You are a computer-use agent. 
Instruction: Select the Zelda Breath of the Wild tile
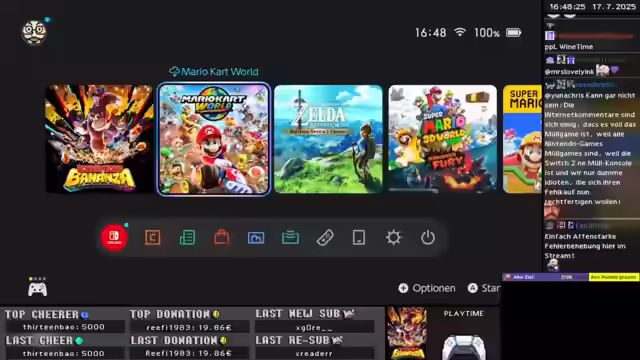pyautogui.click(x=329, y=139)
